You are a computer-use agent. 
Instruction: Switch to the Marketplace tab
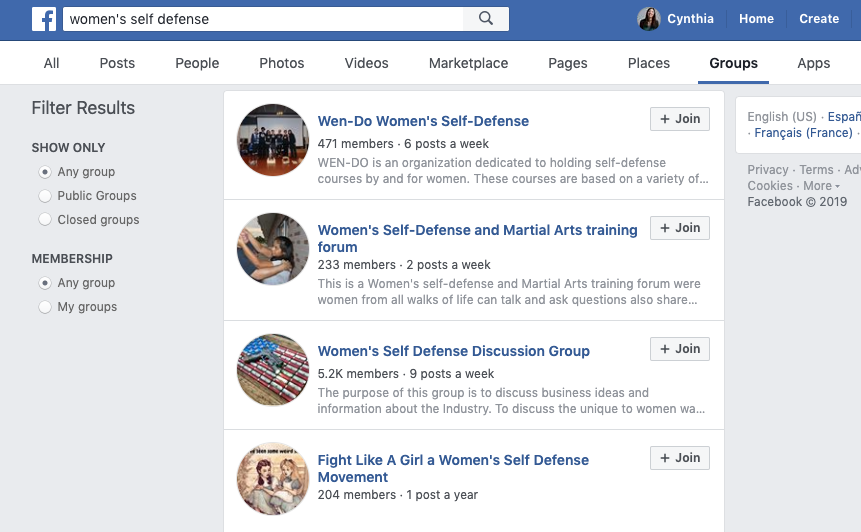tap(468, 63)
